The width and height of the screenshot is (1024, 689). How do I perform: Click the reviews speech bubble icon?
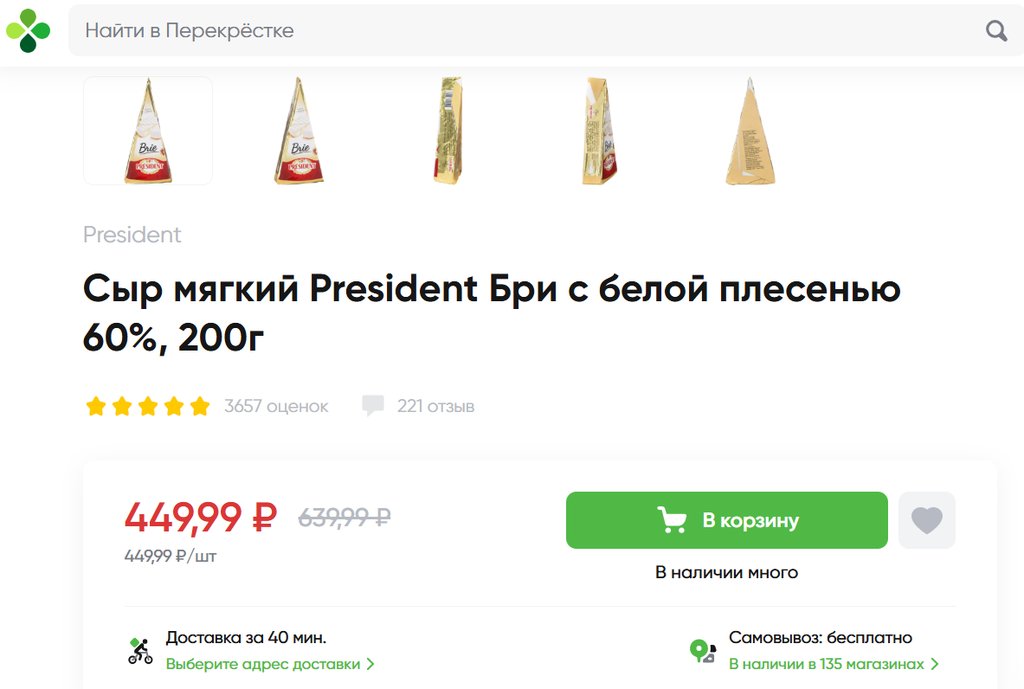pyautogui.click(x=373, y=406)
